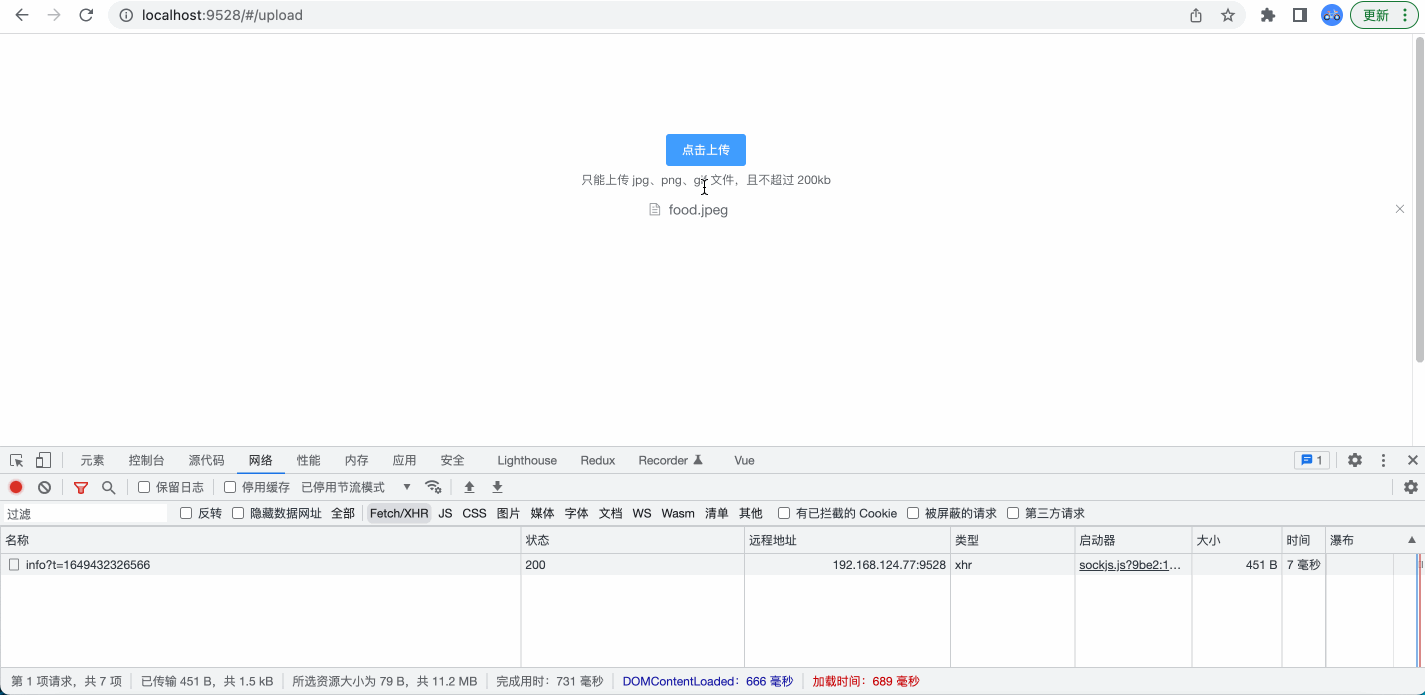Switch to the Lighthouse tab

pos(527,460)
